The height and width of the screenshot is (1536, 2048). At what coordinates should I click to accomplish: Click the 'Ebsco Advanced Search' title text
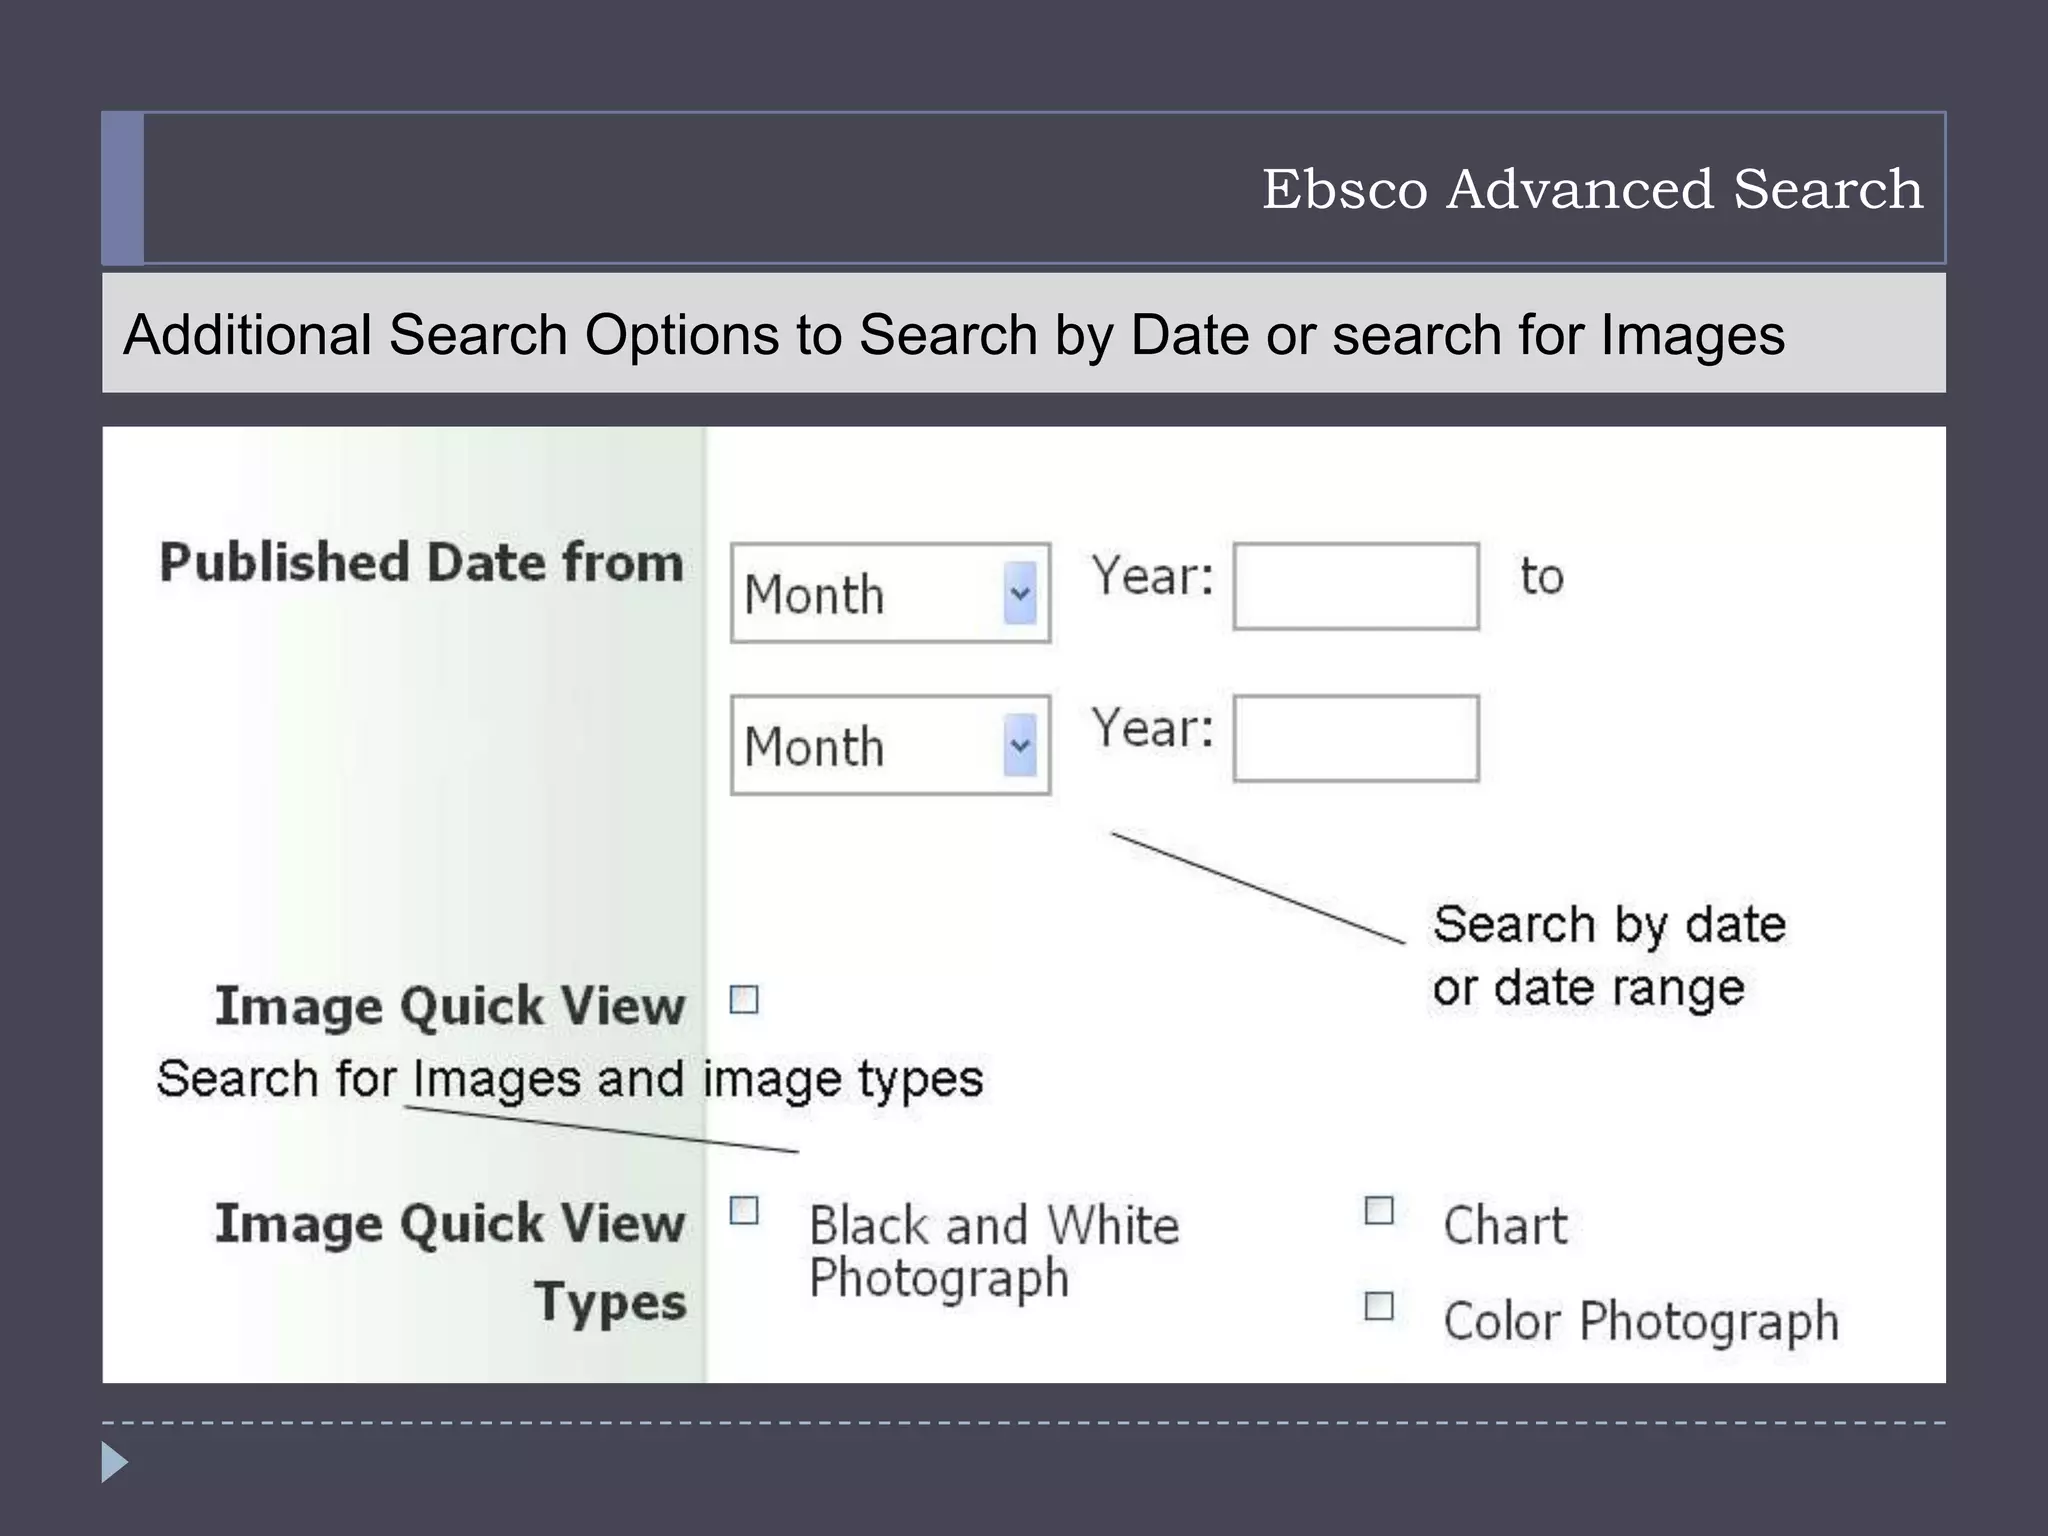tap(1592, 188)
